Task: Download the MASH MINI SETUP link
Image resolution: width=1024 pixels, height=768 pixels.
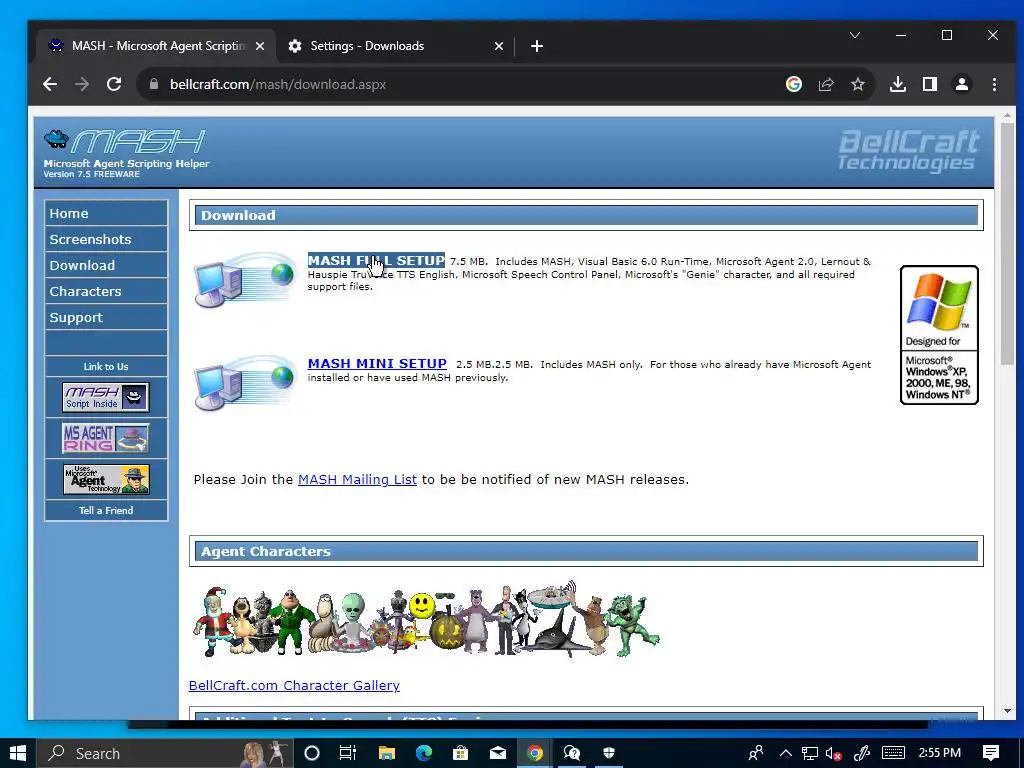Action: click(x=377, y=364)
